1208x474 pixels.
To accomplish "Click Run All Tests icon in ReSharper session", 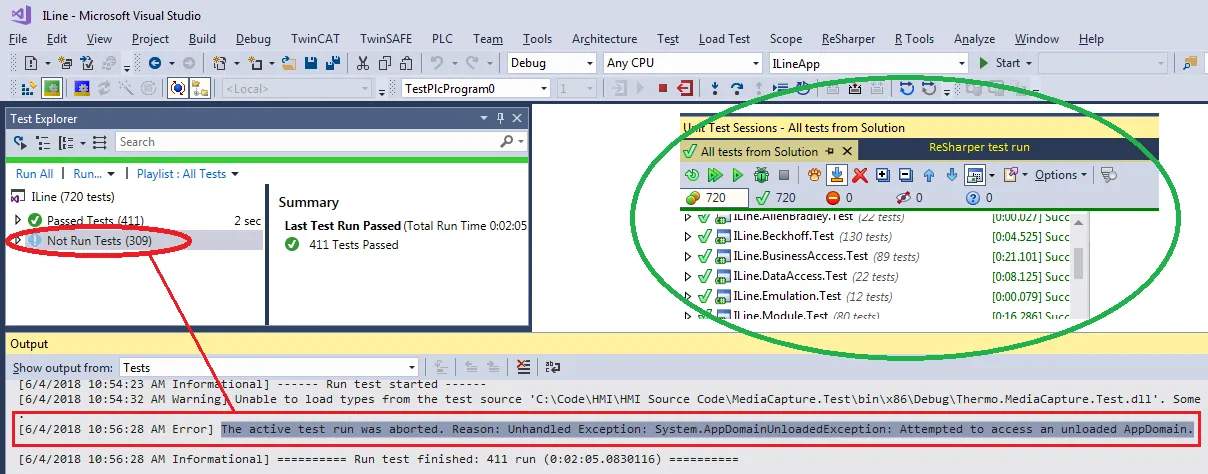I will tap(715, 175).
